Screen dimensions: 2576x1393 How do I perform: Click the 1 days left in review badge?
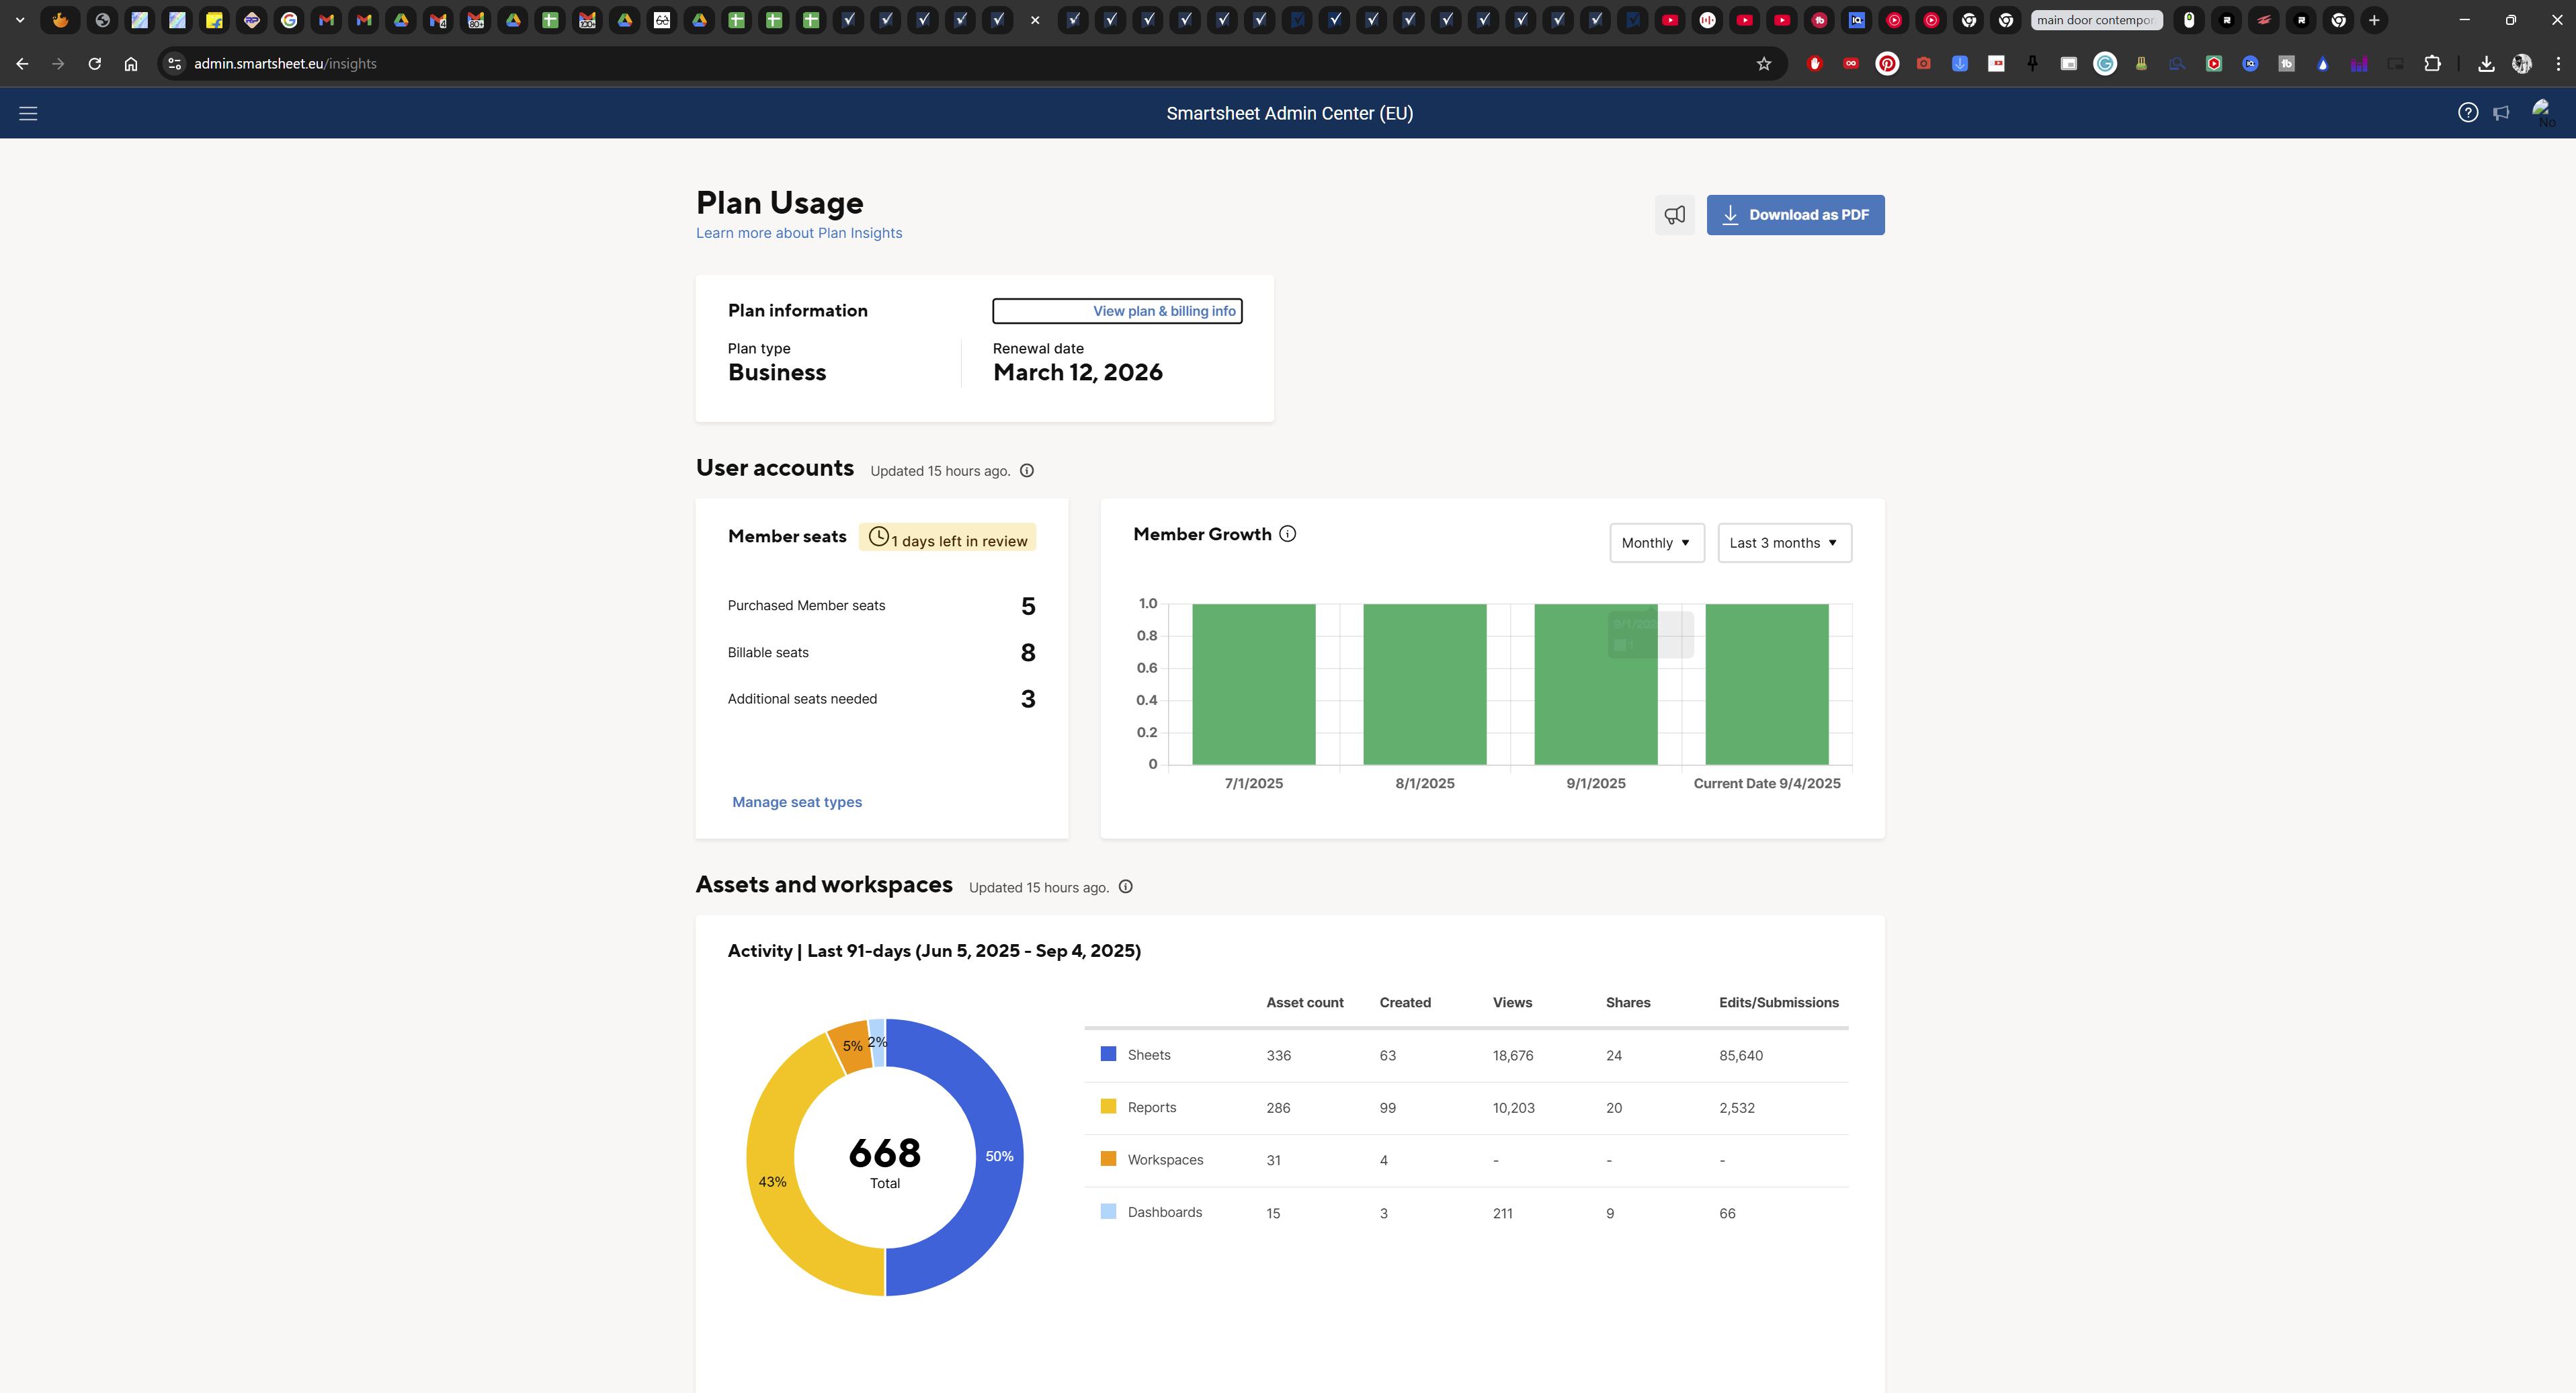(947, 538)
